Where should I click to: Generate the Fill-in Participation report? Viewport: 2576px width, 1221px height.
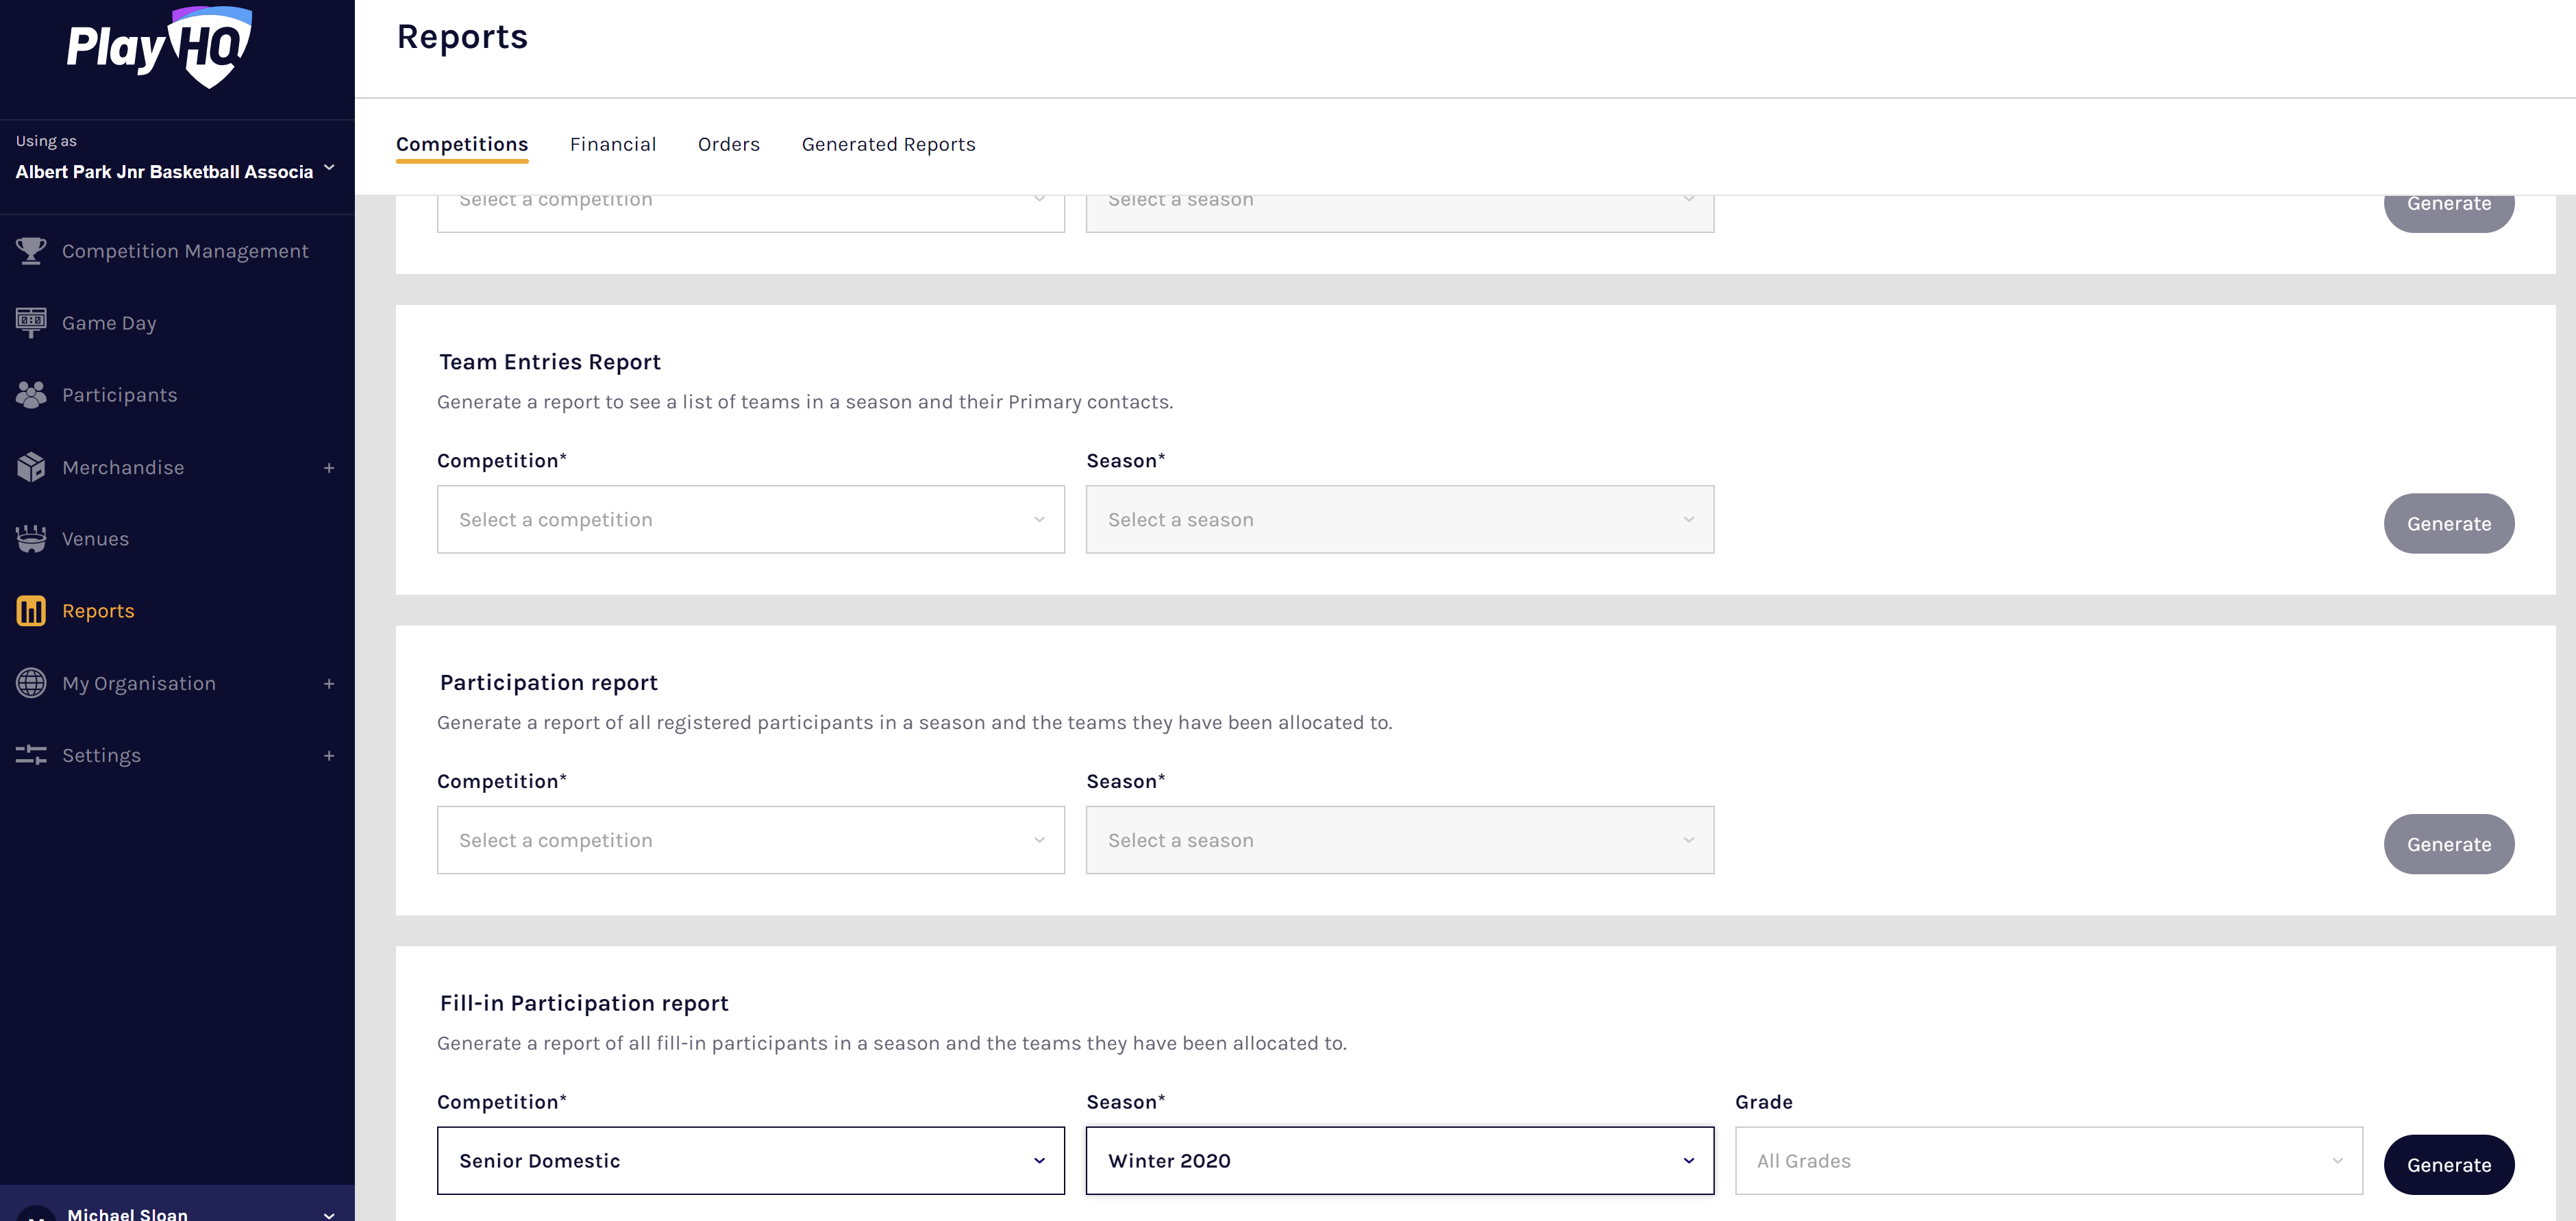click(2448, 1165)
